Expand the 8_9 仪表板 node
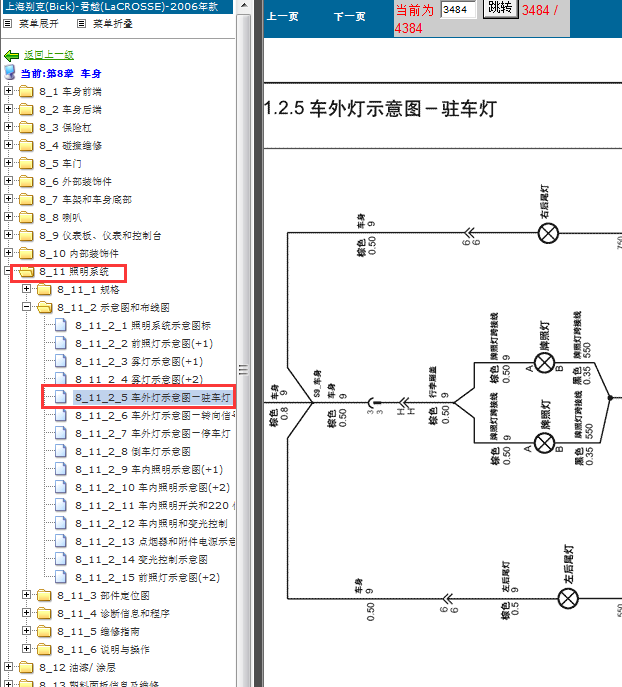Screen dimensions: 622x687 point(8,234)
